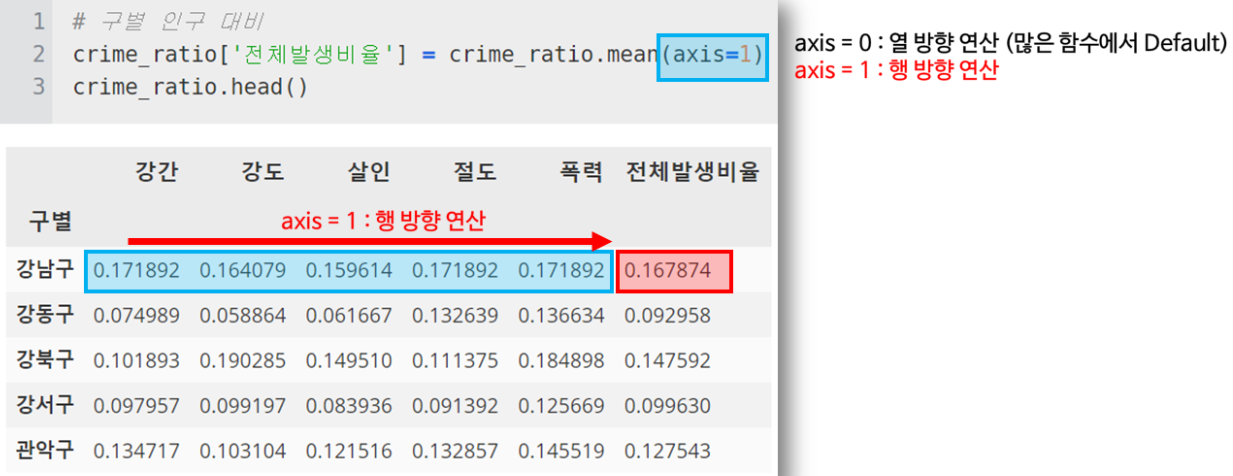Image resolution: width=1233 pixels, height=476 pixels.
Task: Click 강북구 절도 value 0.111375
Action: click(455, 361)
